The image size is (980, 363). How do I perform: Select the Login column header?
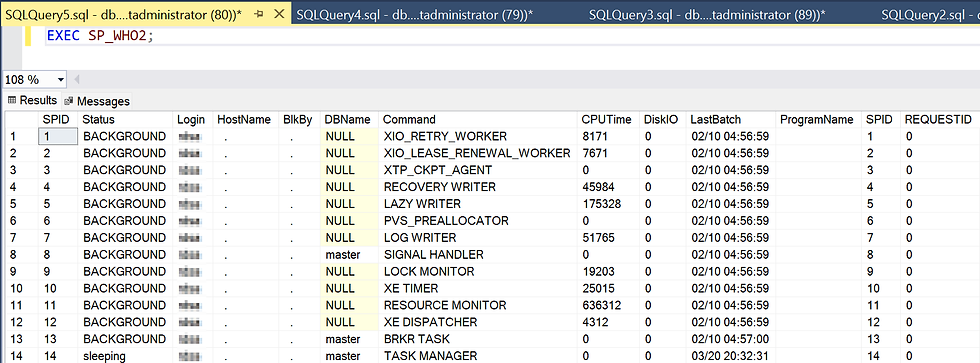192,119
